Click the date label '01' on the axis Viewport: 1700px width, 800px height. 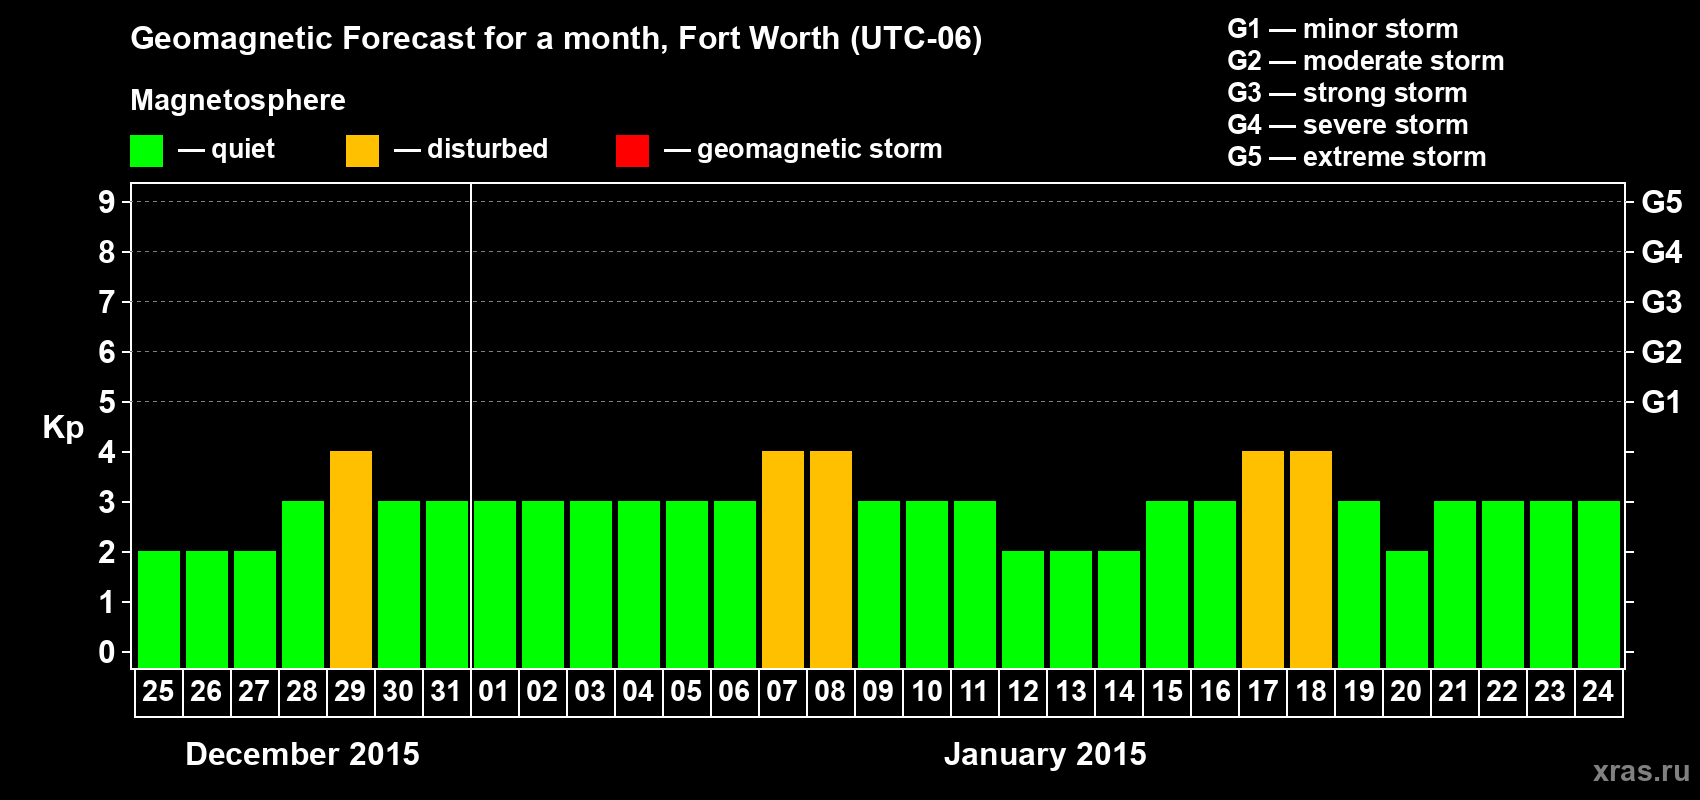494,691
